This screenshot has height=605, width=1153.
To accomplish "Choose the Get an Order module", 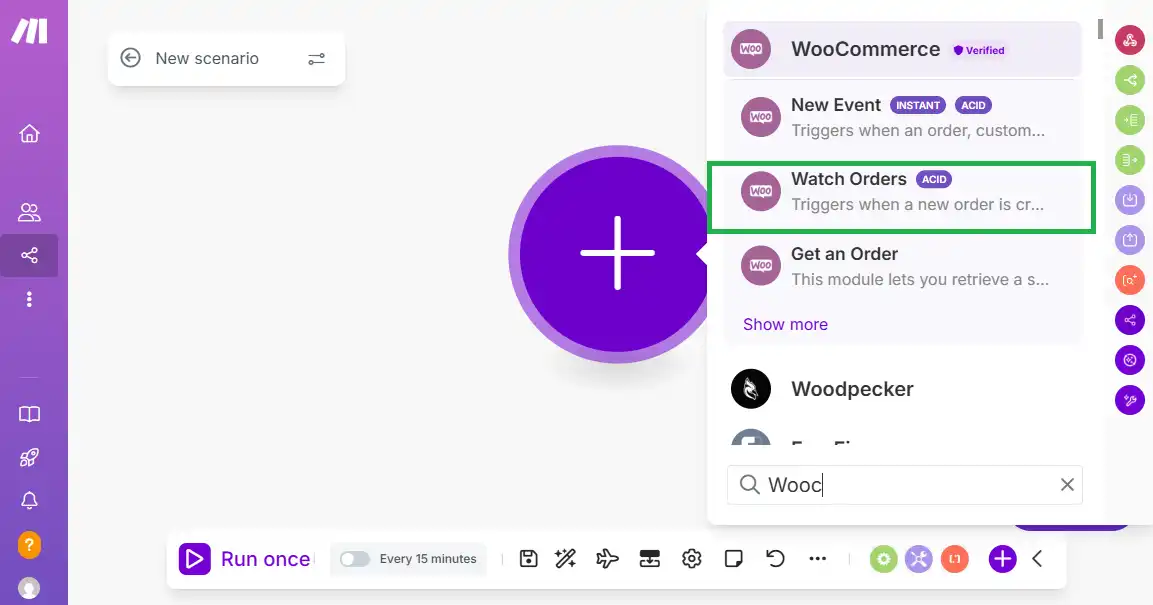I will (x=902, y=266).
